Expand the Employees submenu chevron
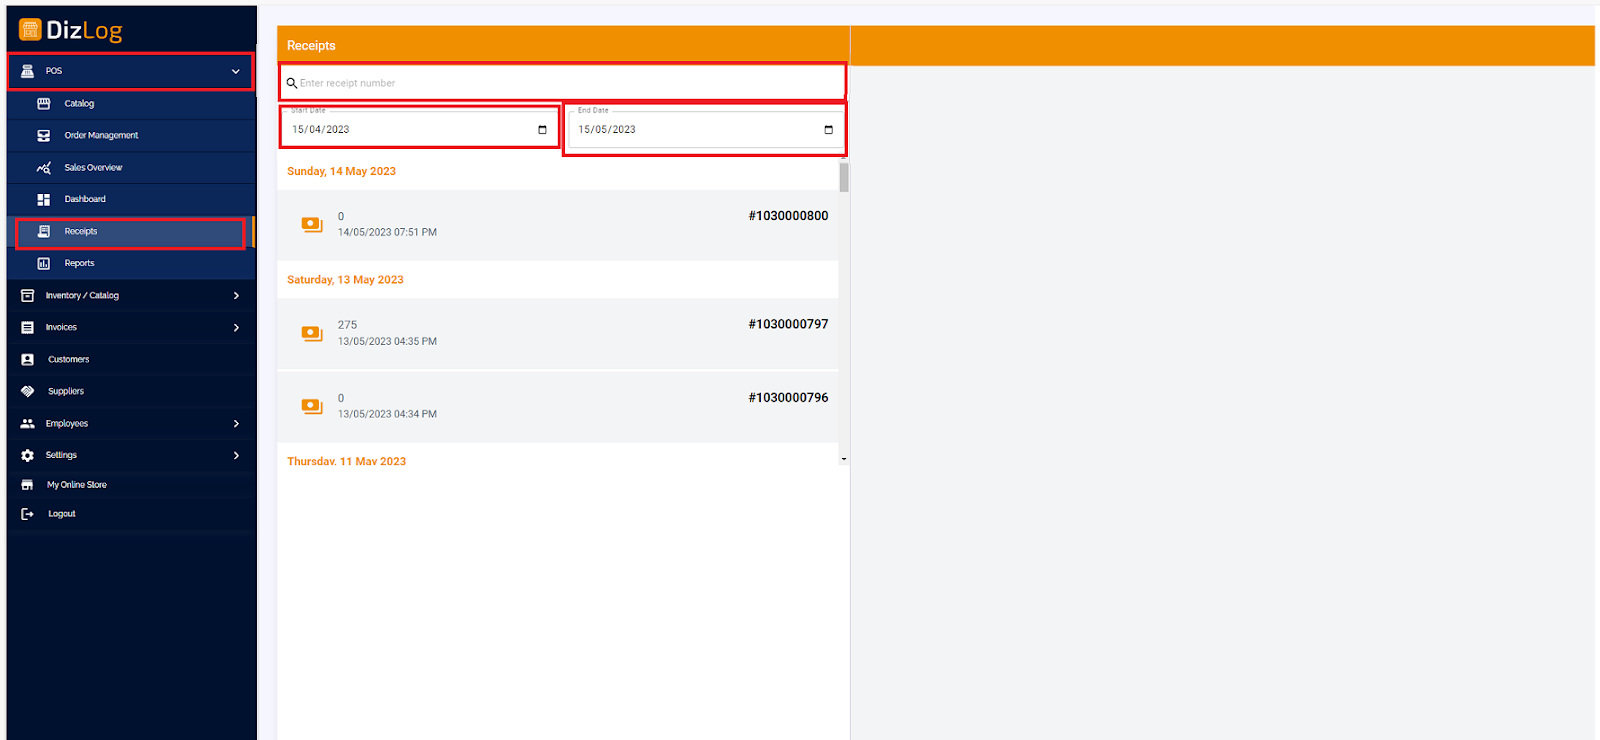 coord(236,424)
